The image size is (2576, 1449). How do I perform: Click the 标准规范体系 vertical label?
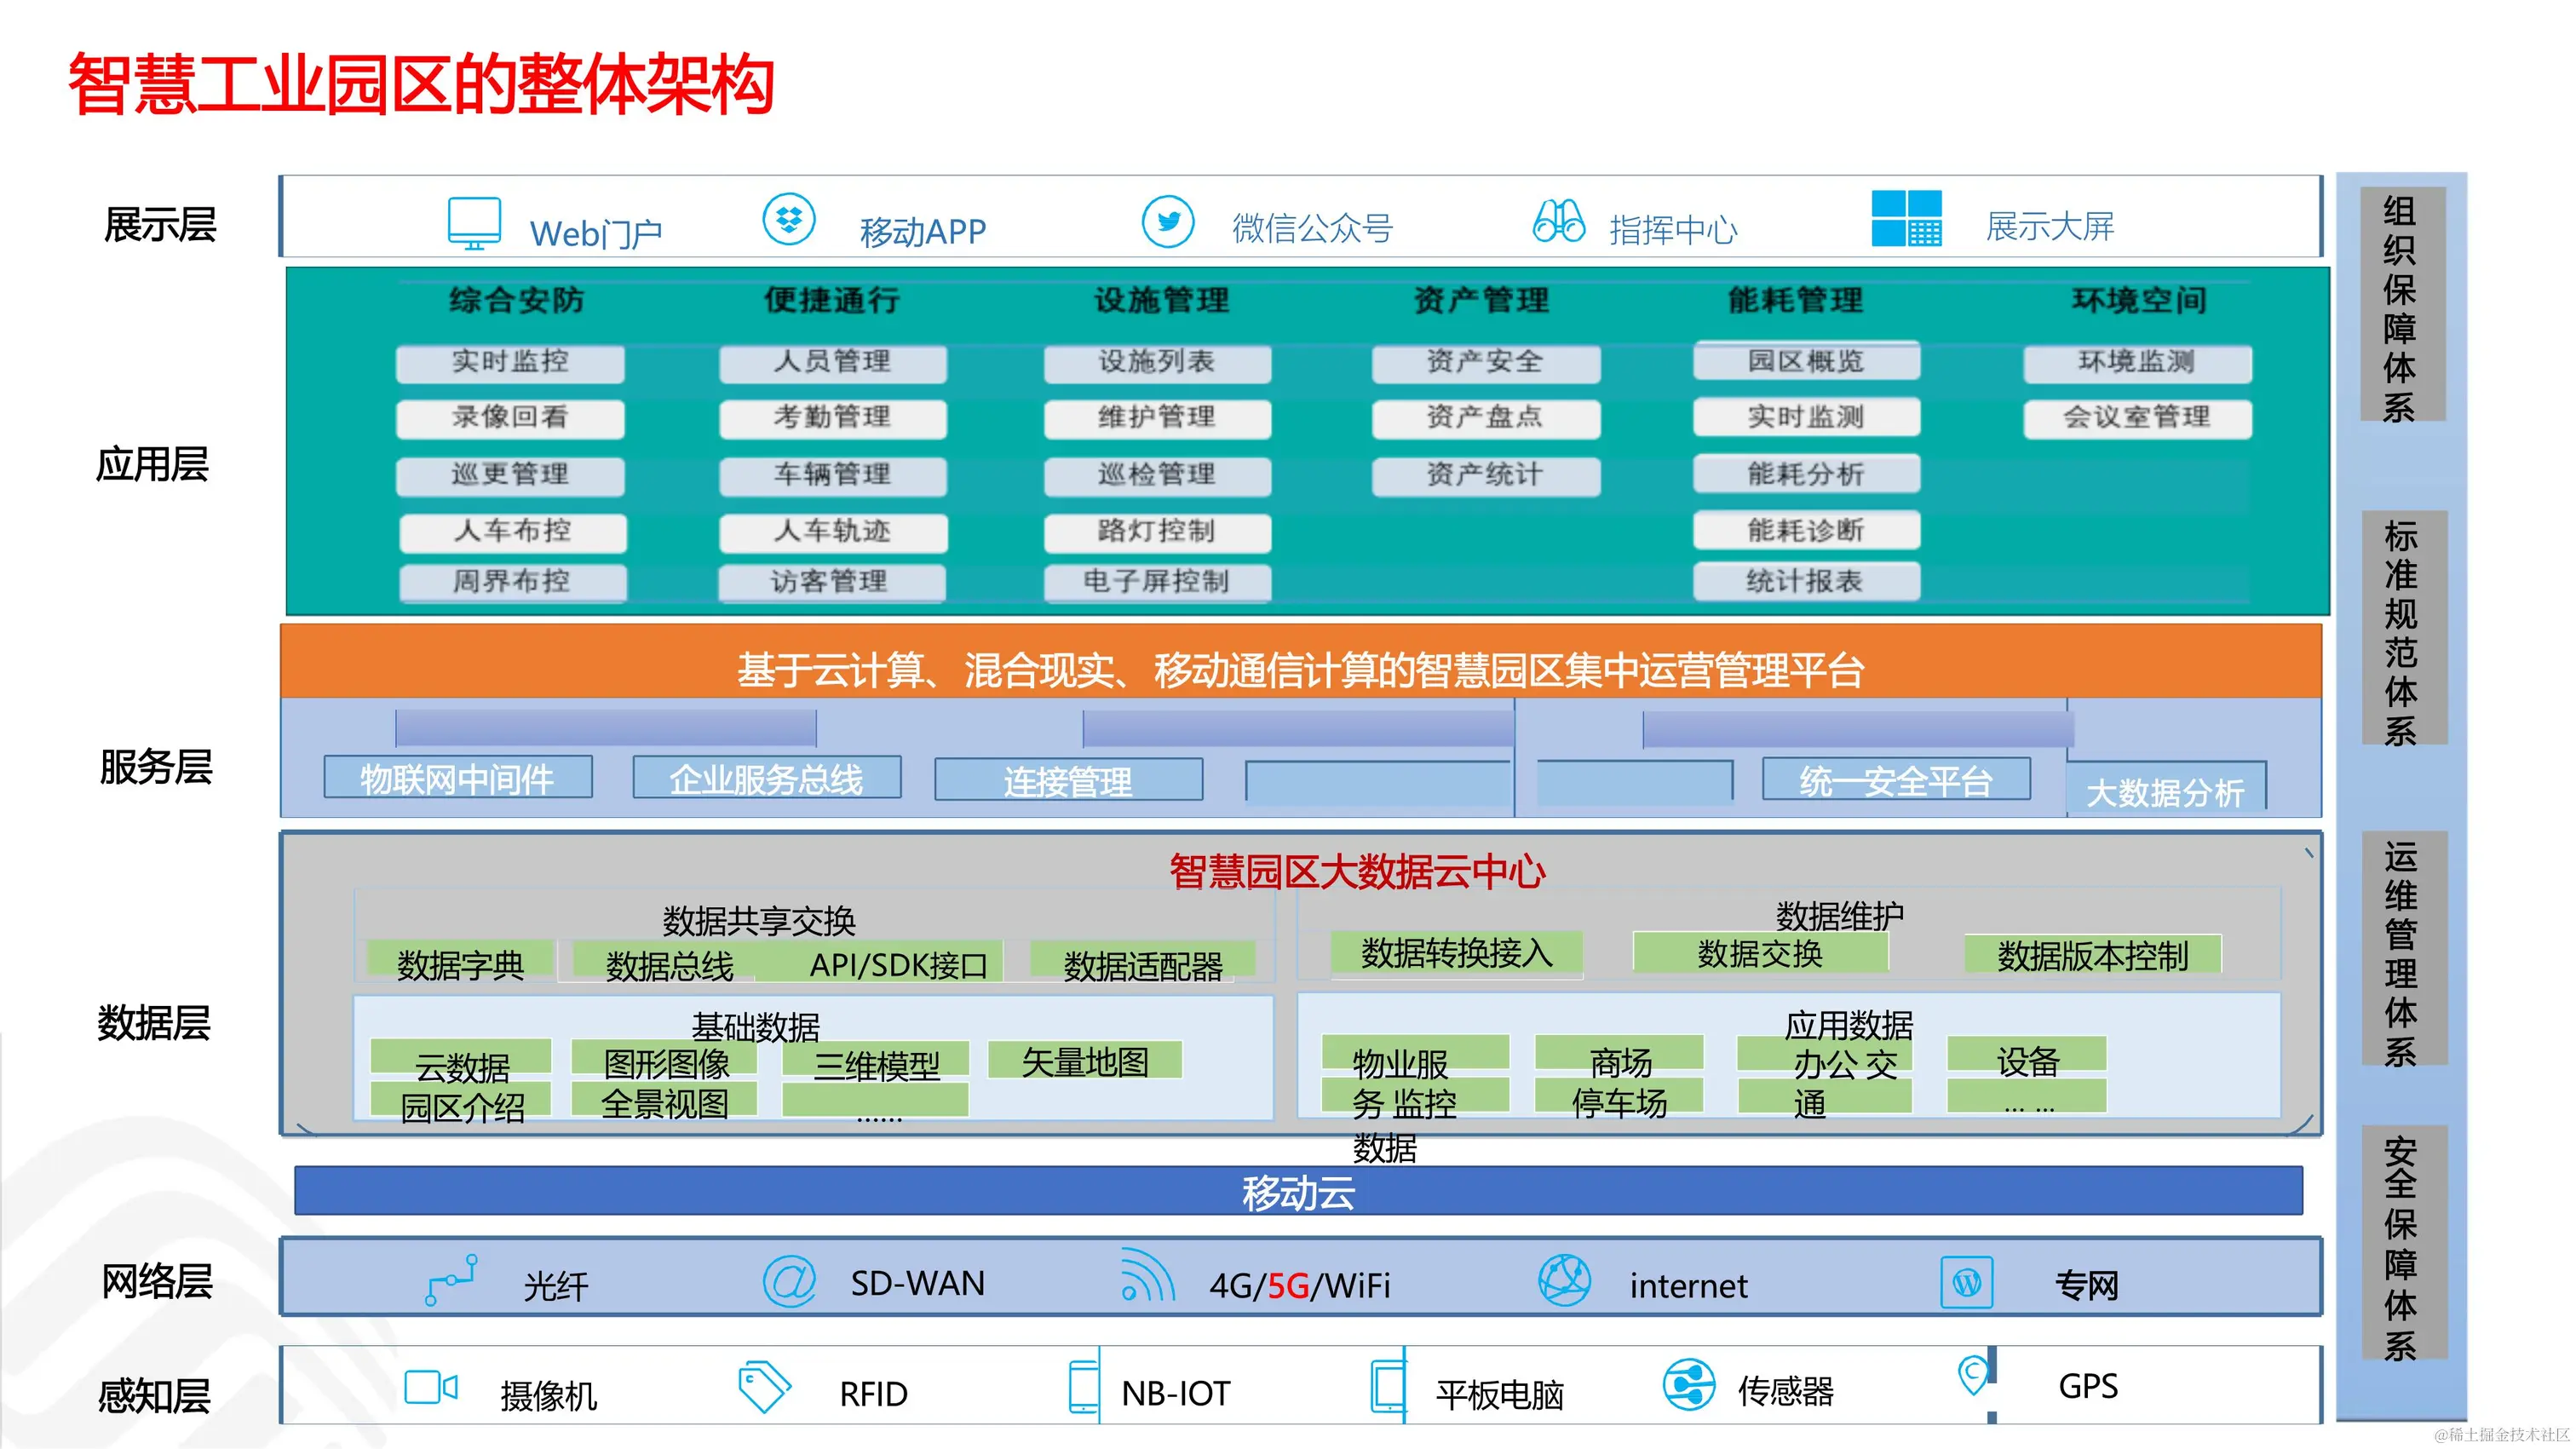pyautogui.click(x=2404, y=629)
